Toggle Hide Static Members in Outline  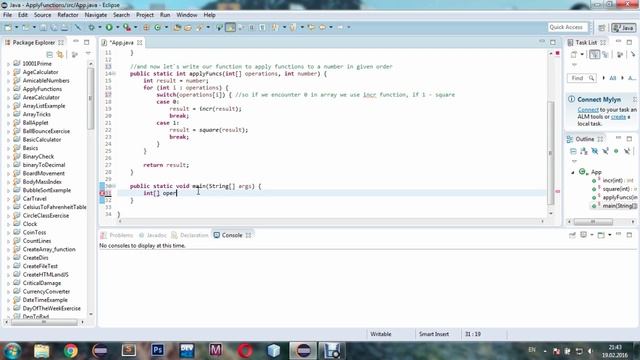click(605, 151)
